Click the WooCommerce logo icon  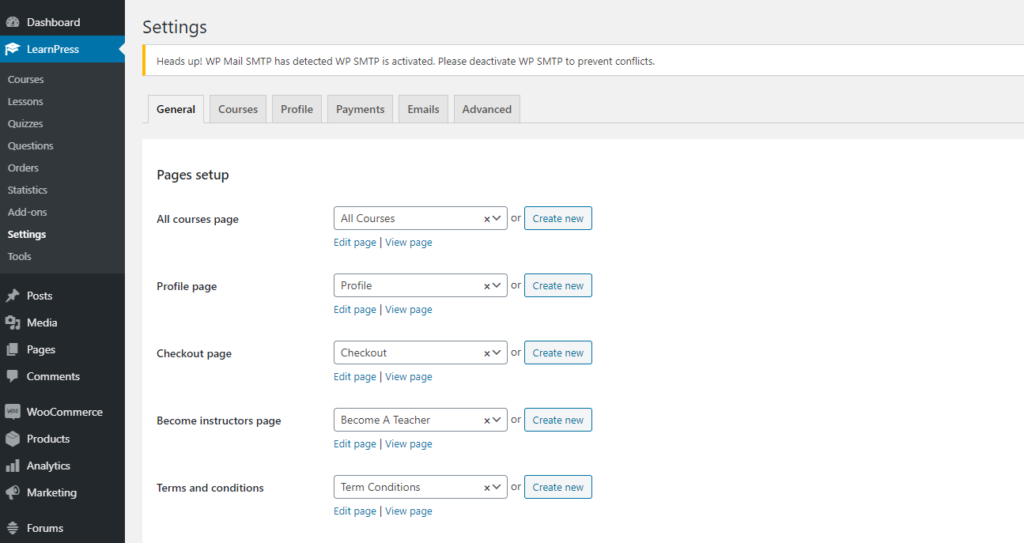13,412
